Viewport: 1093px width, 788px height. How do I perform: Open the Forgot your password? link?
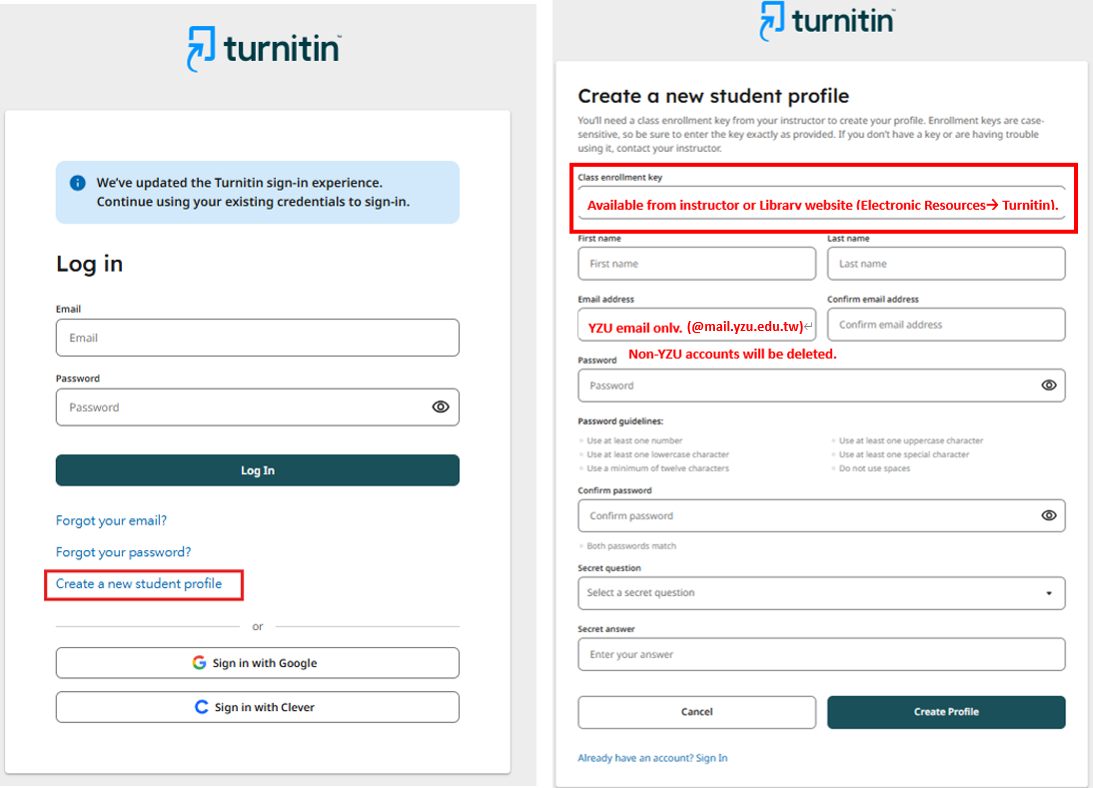123,552
